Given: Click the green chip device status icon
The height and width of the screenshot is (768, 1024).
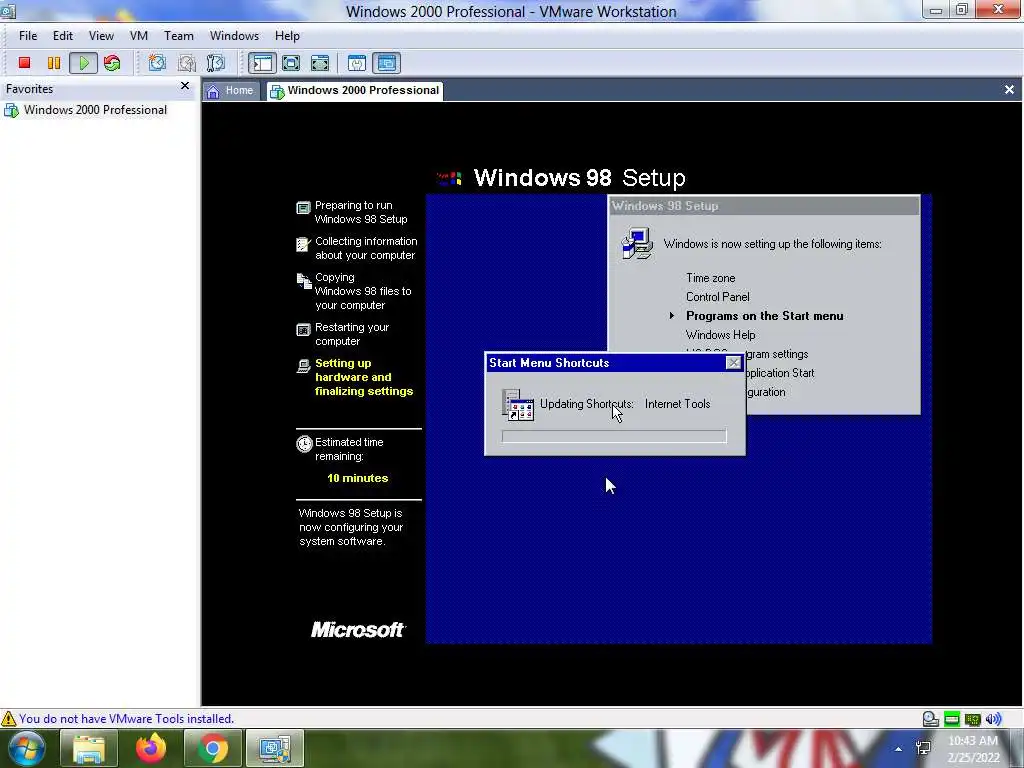Looking at the screenshot, I should click(972, 720).
